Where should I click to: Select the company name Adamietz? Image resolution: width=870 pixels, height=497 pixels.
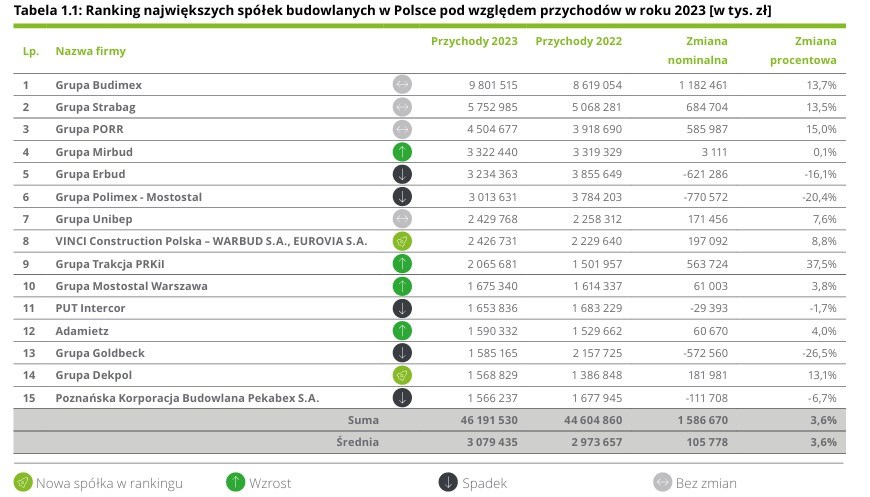[82, 331]
